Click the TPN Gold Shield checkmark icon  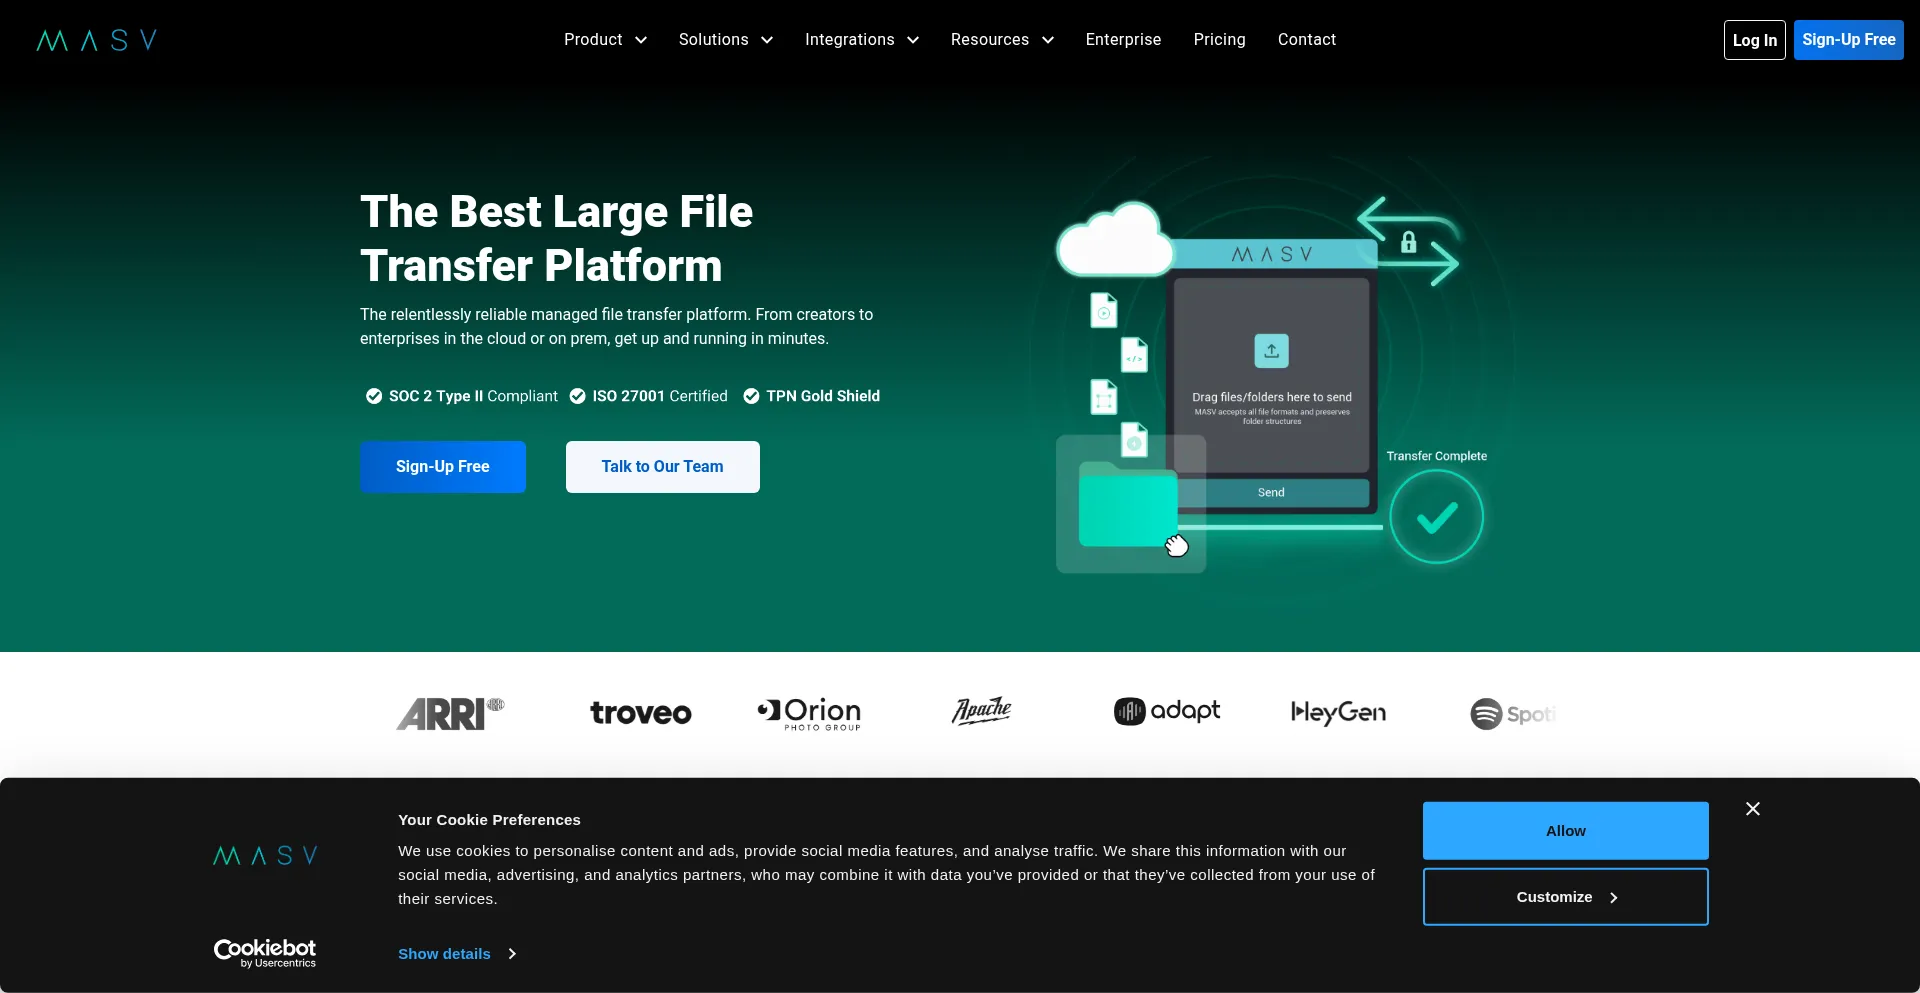pyautogui.click(x=751, y=396)
